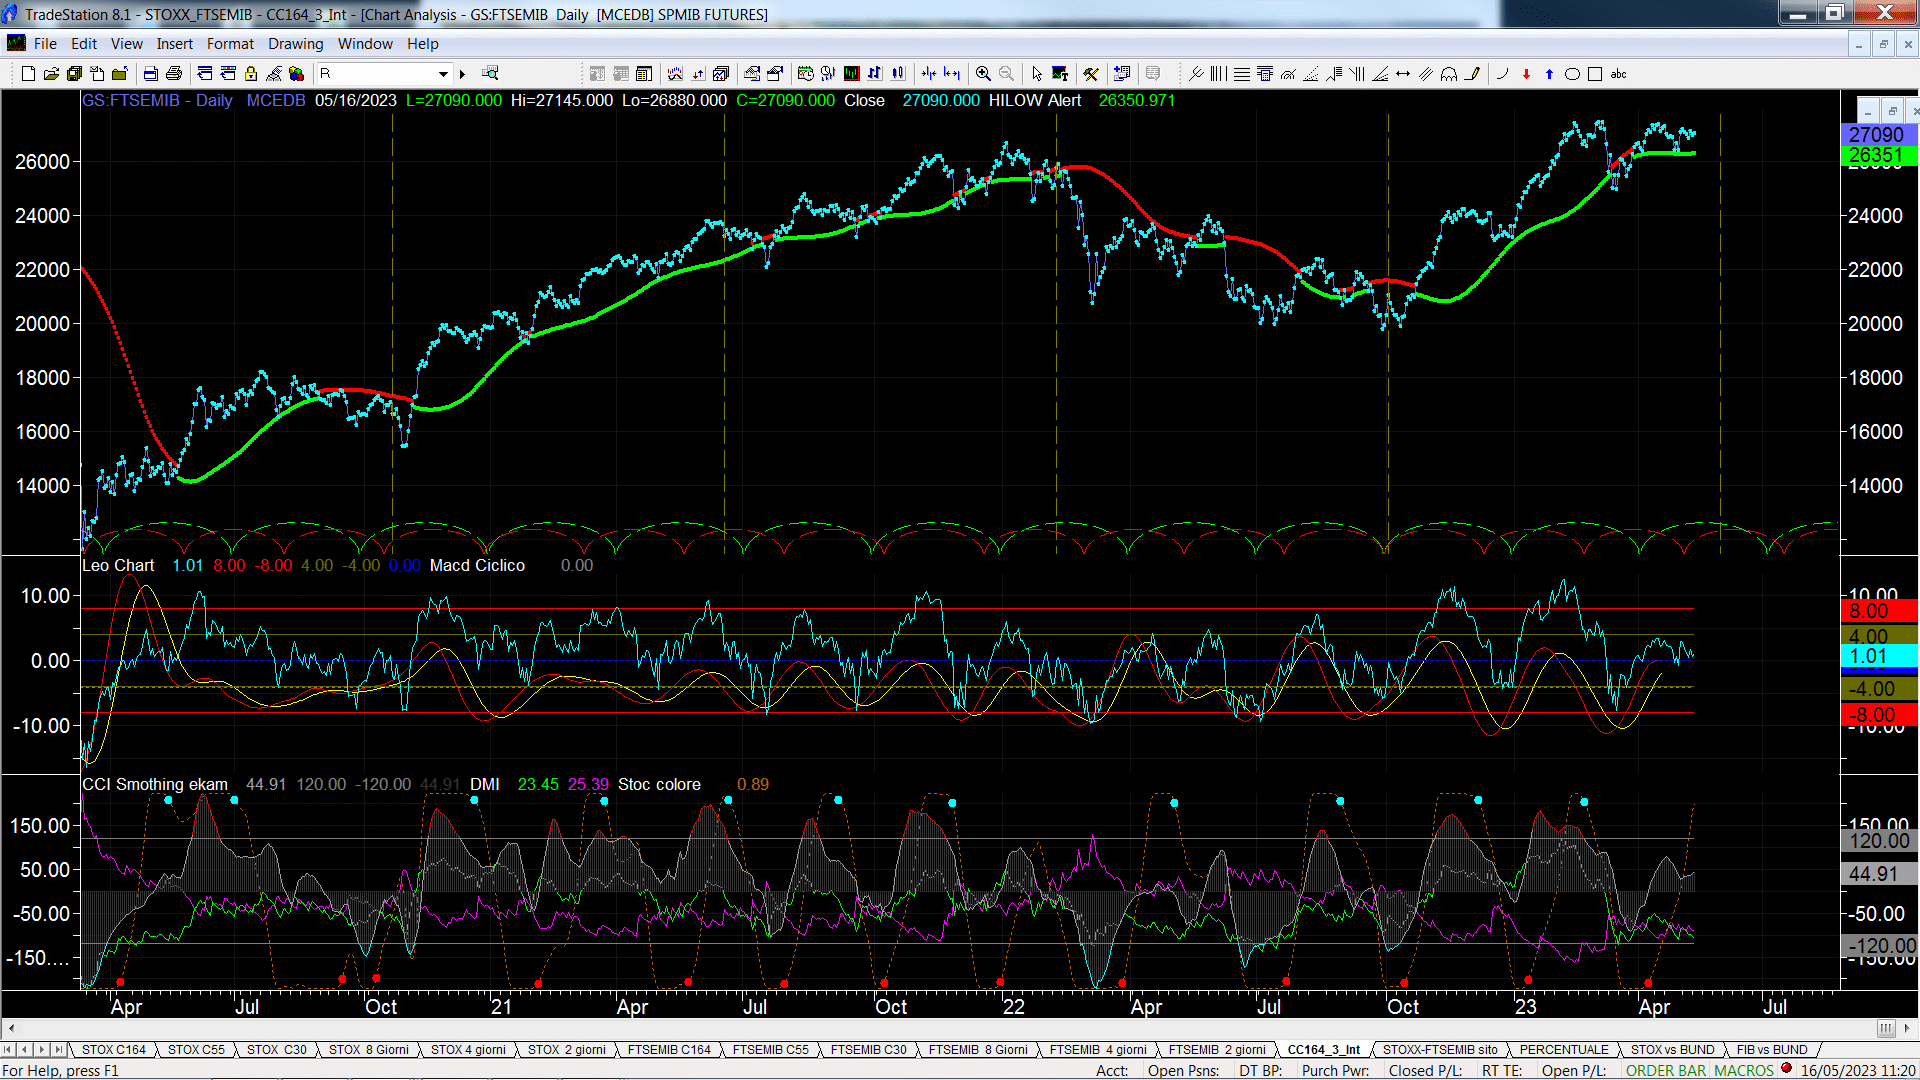1920x1080 pixels.
Task: Open the Drawing menu
Action: coord(295,44)
